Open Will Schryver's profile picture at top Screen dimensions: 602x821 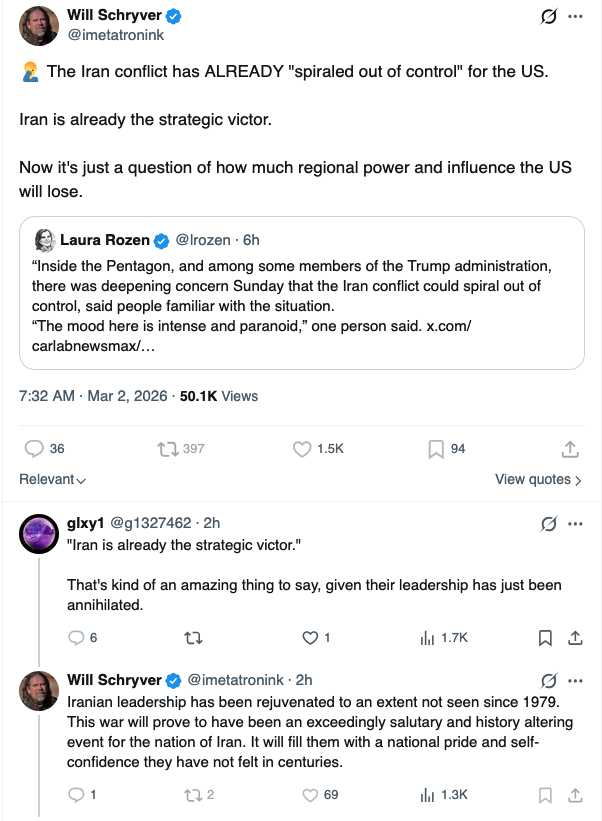[x=38, y=24]
